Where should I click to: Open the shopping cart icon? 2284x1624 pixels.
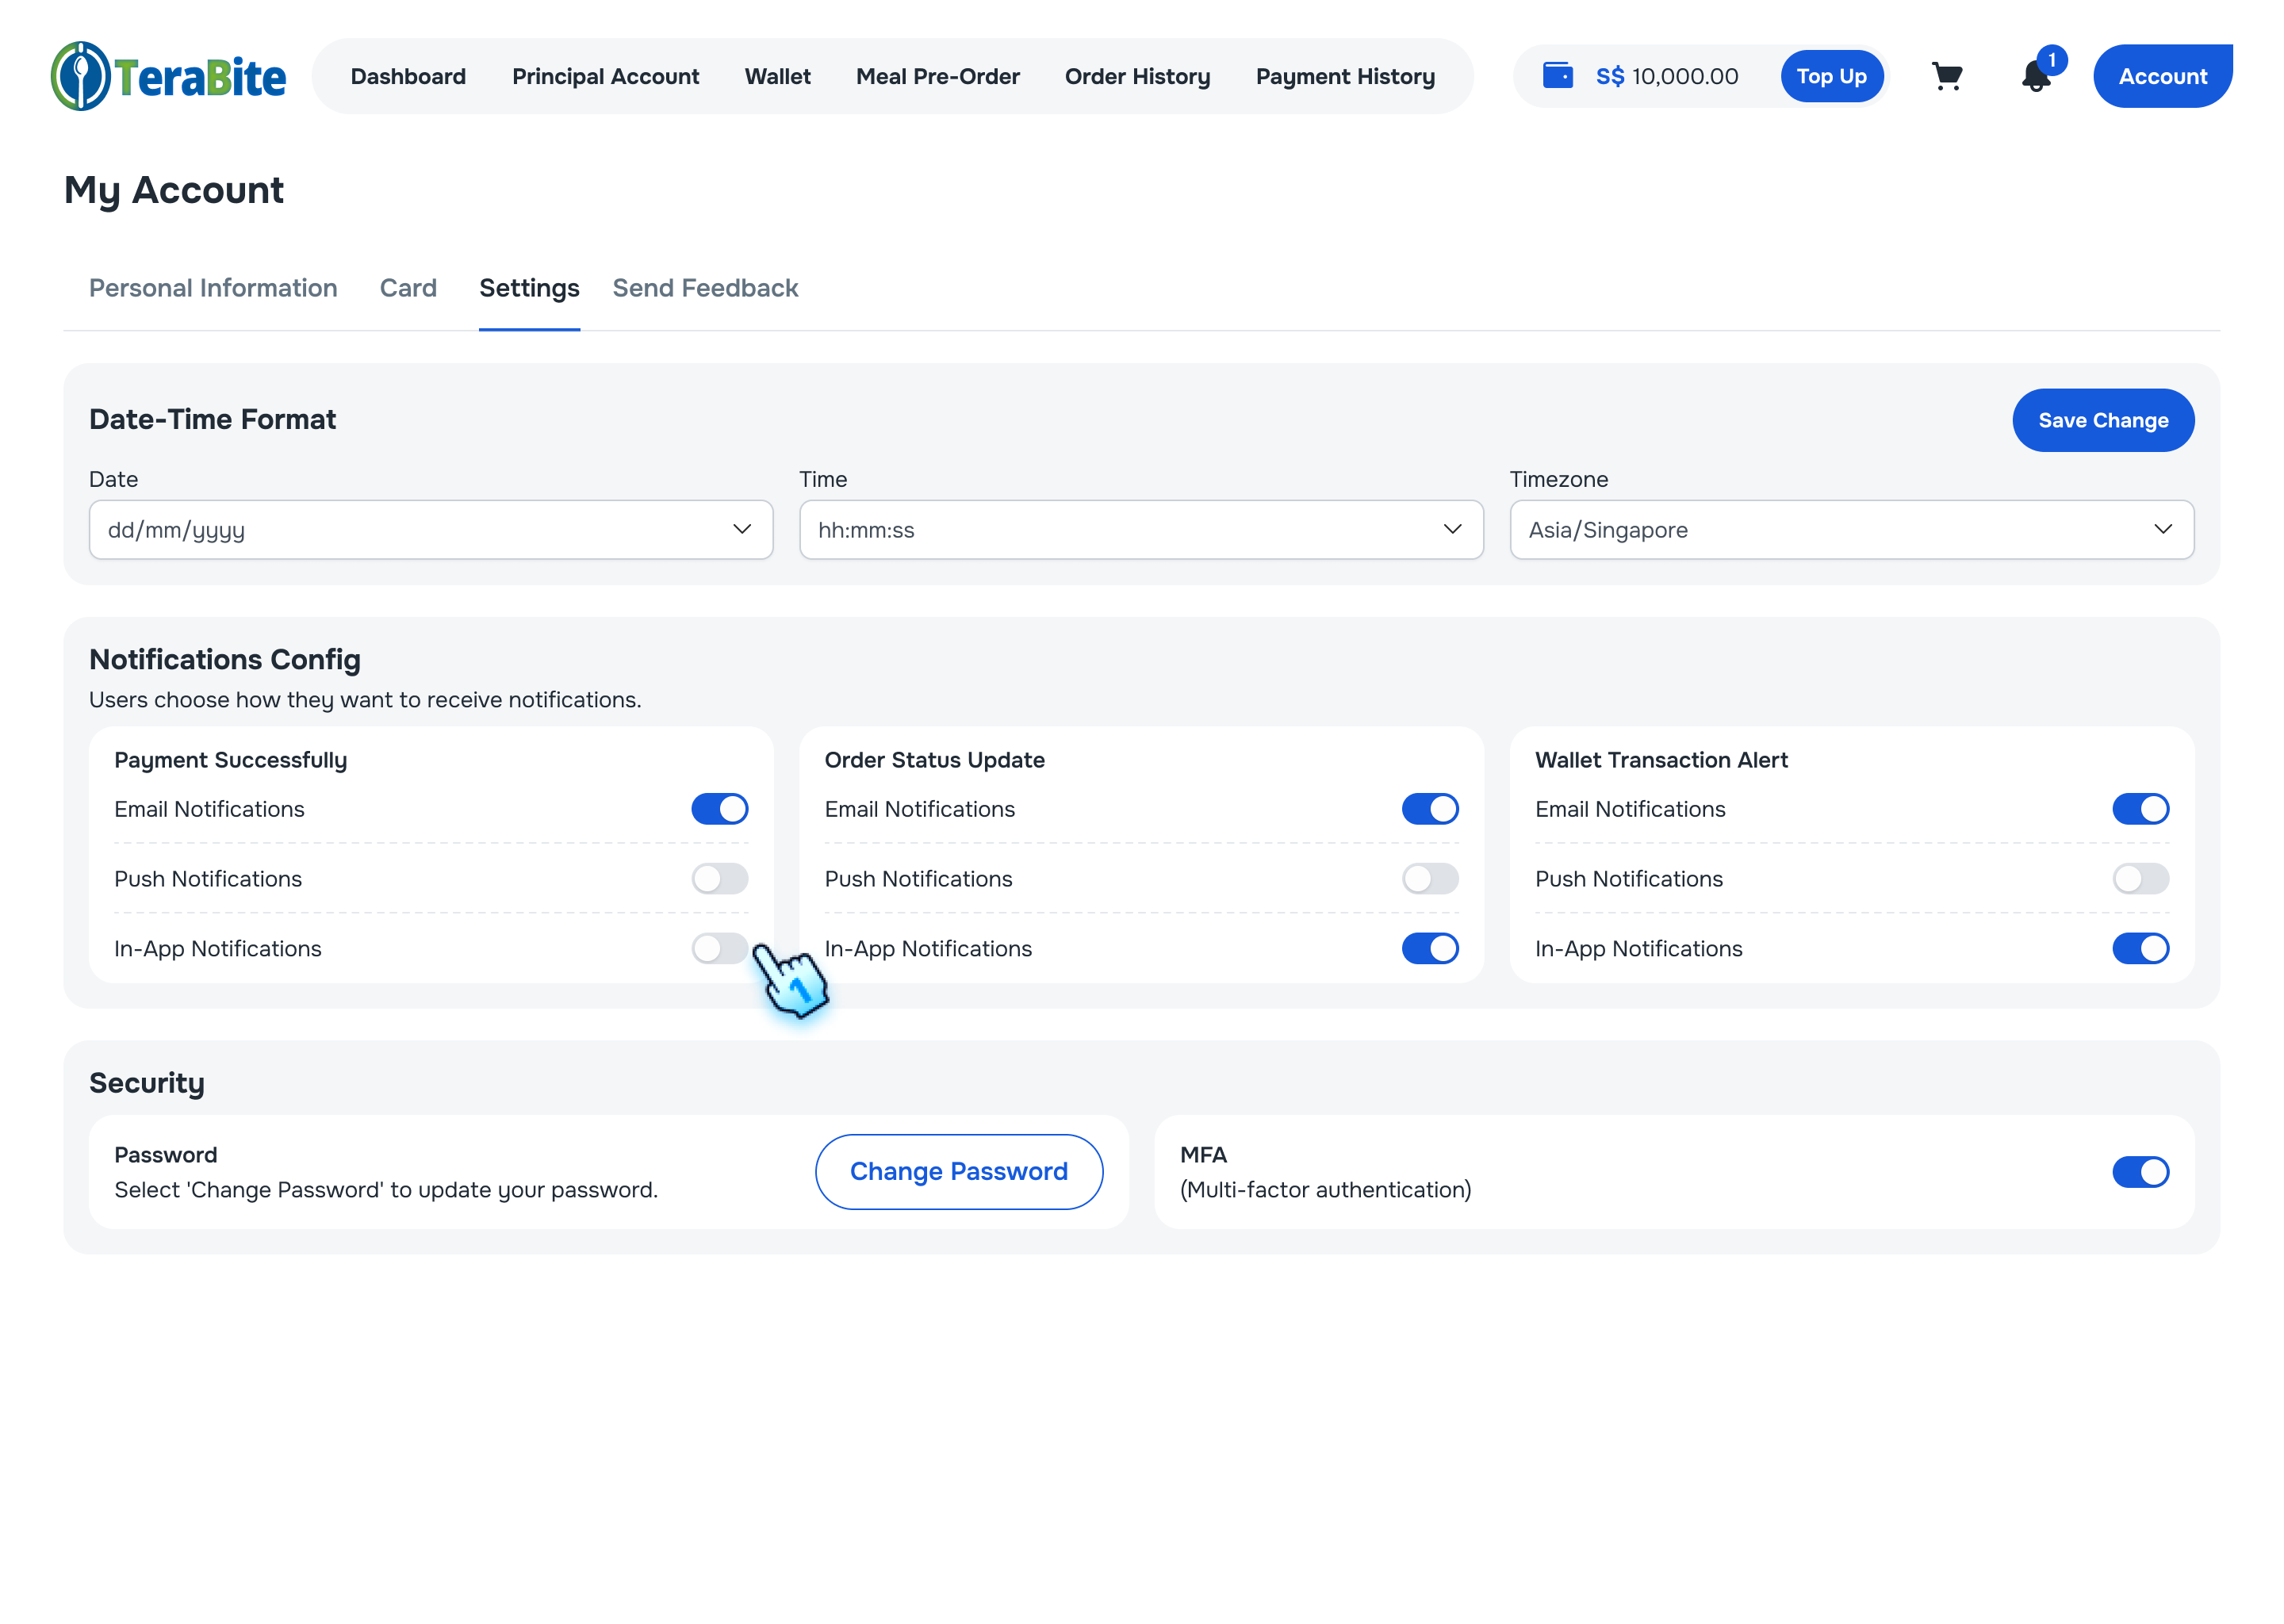(x=1946, y=76)
